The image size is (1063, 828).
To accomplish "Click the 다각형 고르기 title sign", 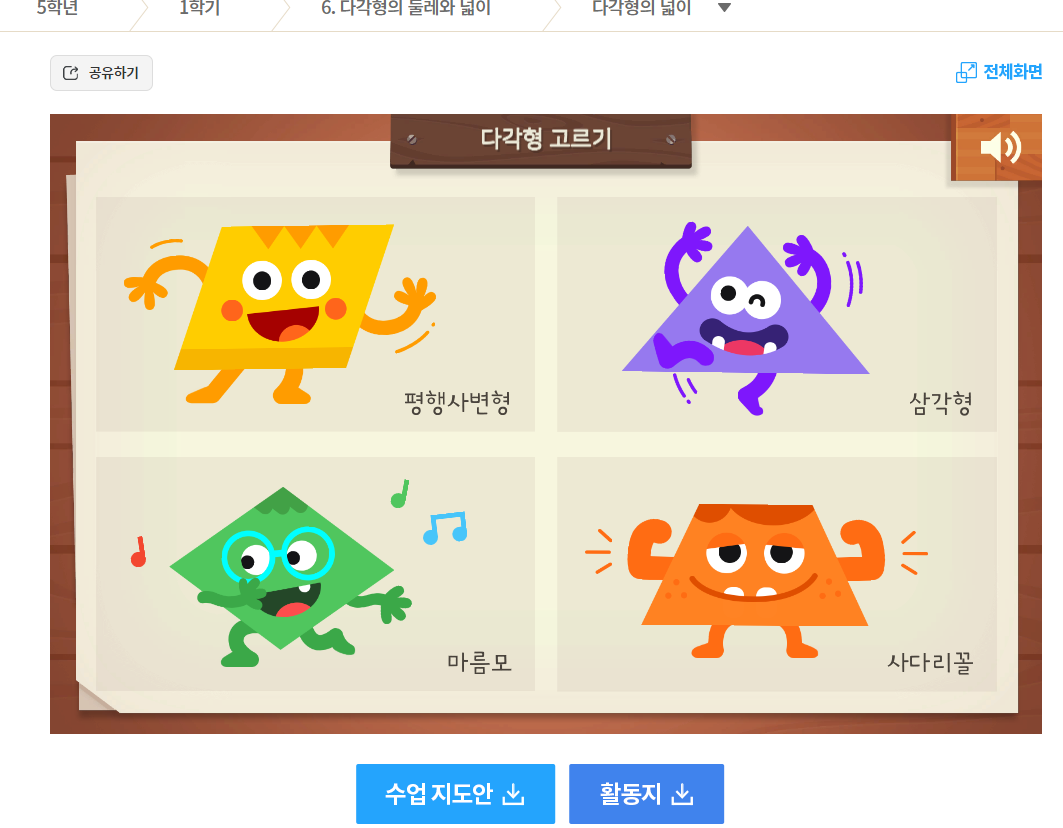I will click(x=545, y=139).
